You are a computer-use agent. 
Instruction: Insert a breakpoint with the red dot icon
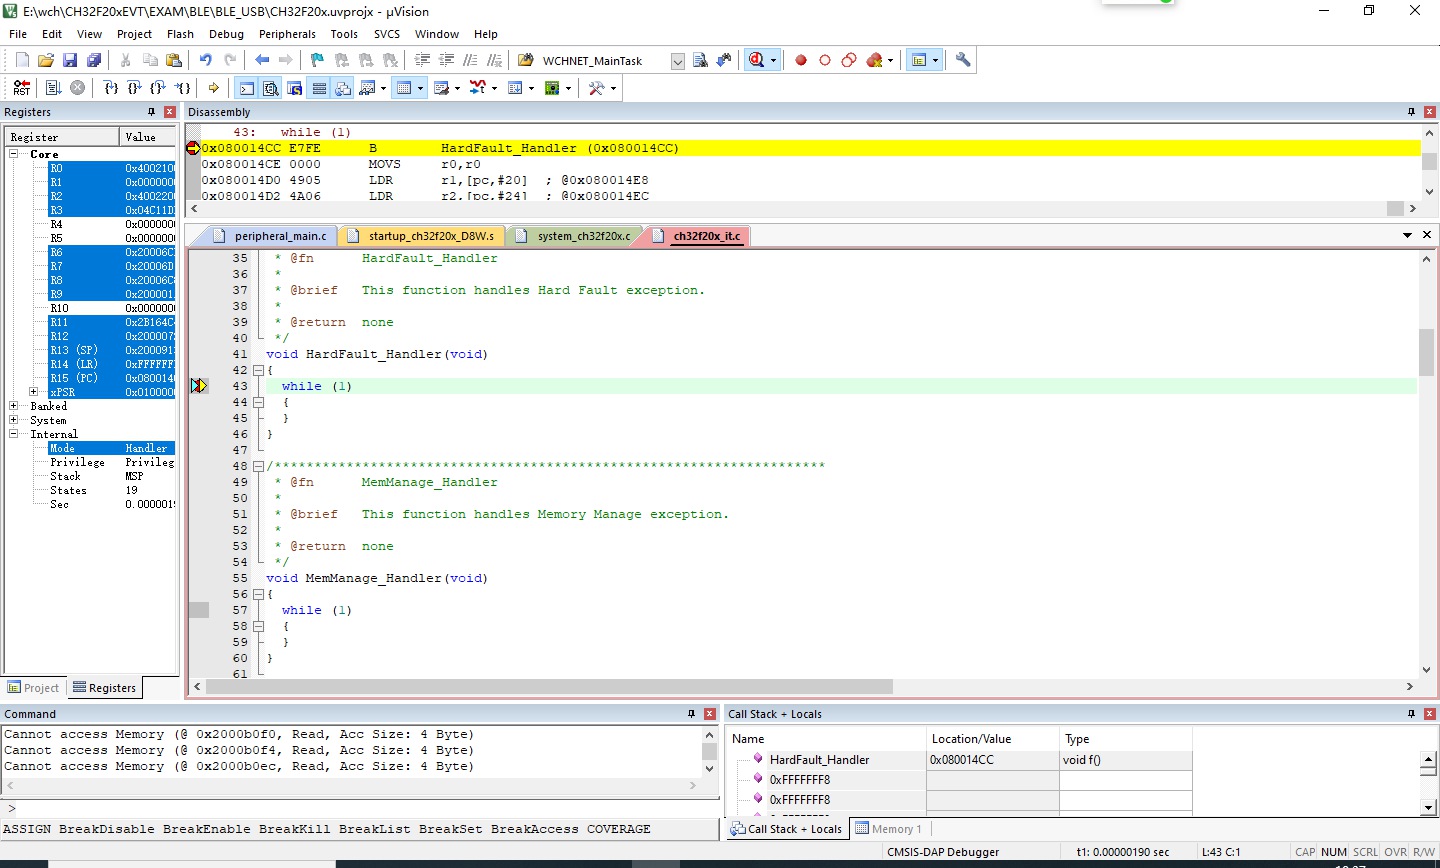[801, 60]
